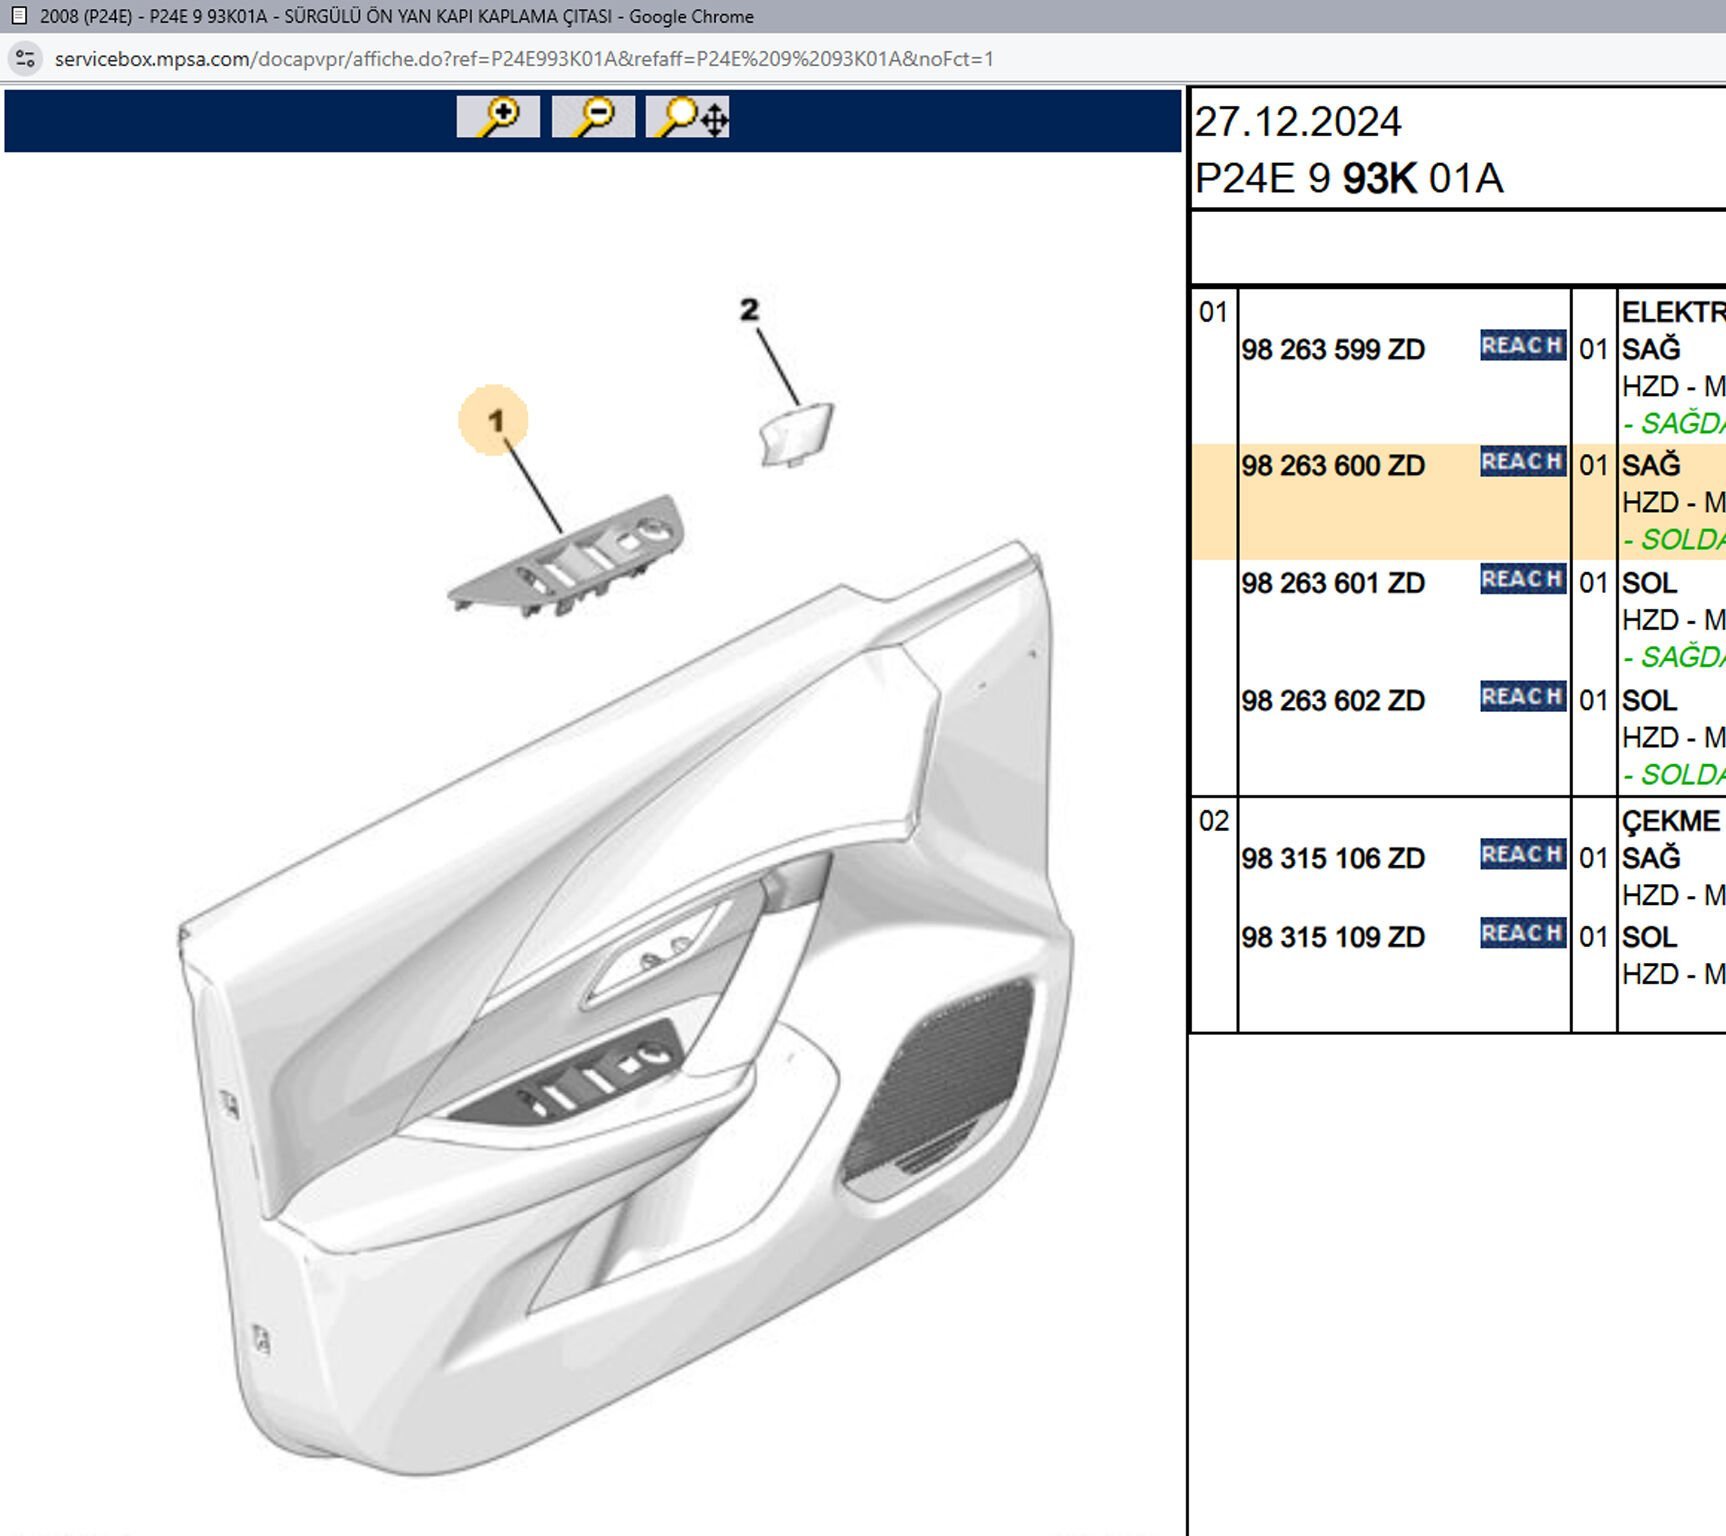Screen dimensions: 1726x1536
Task: Click REACH badge for part 98 263 602 ZD
Action: click(x=1522, y=697)
